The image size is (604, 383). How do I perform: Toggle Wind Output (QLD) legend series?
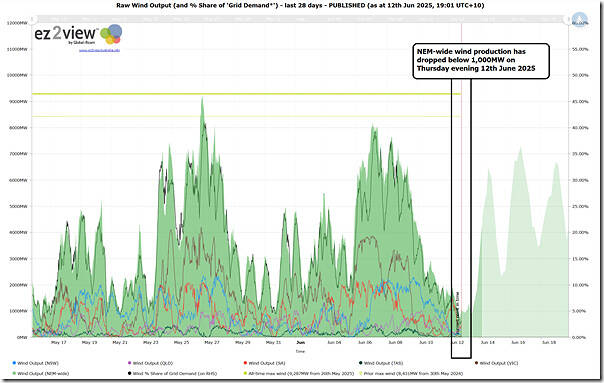click(151, 363)
